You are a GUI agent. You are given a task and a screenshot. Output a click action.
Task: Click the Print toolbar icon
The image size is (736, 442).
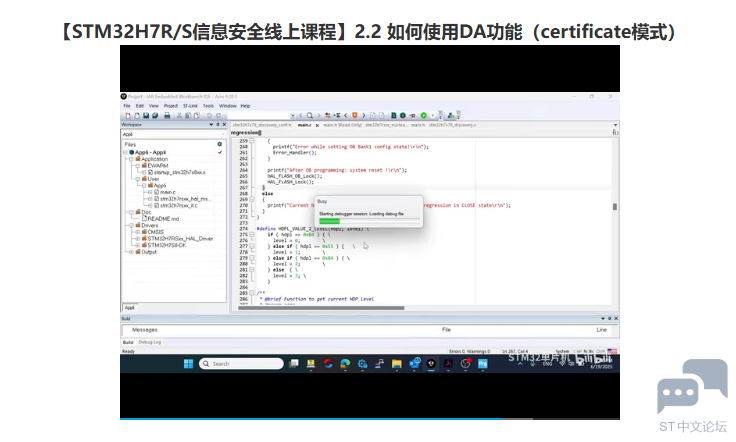point(167,115)
